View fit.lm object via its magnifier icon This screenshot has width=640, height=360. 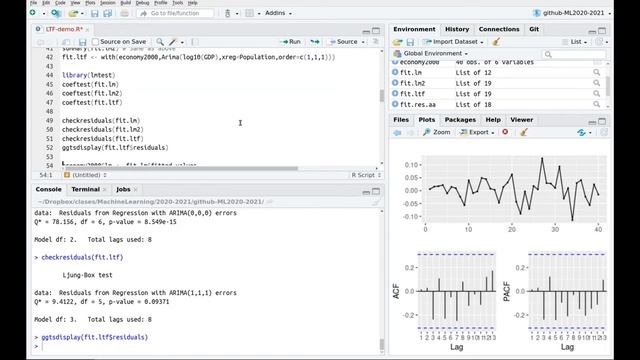coord(596,72)
